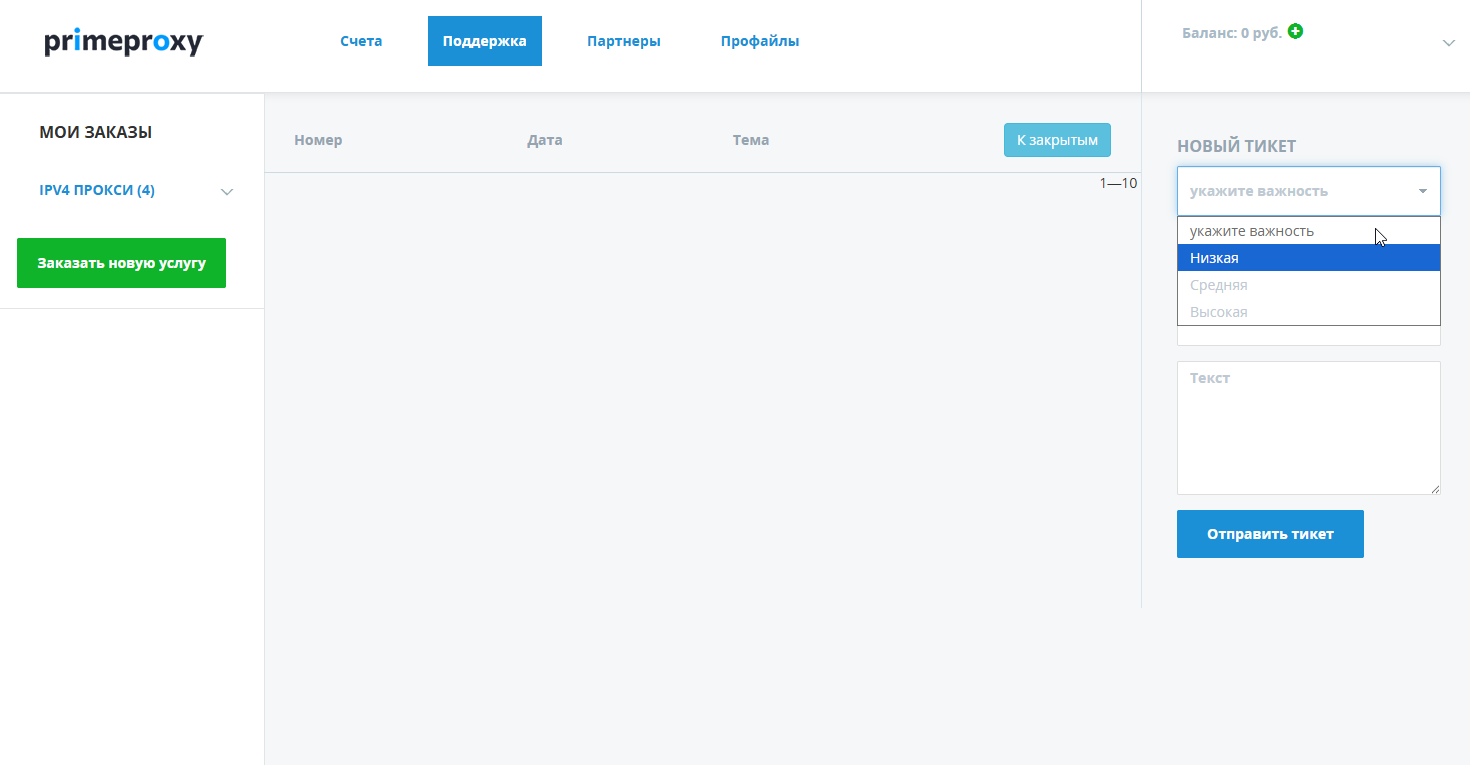Click the Дата column header
The image size is (1470, 765).
pos(545,140)
